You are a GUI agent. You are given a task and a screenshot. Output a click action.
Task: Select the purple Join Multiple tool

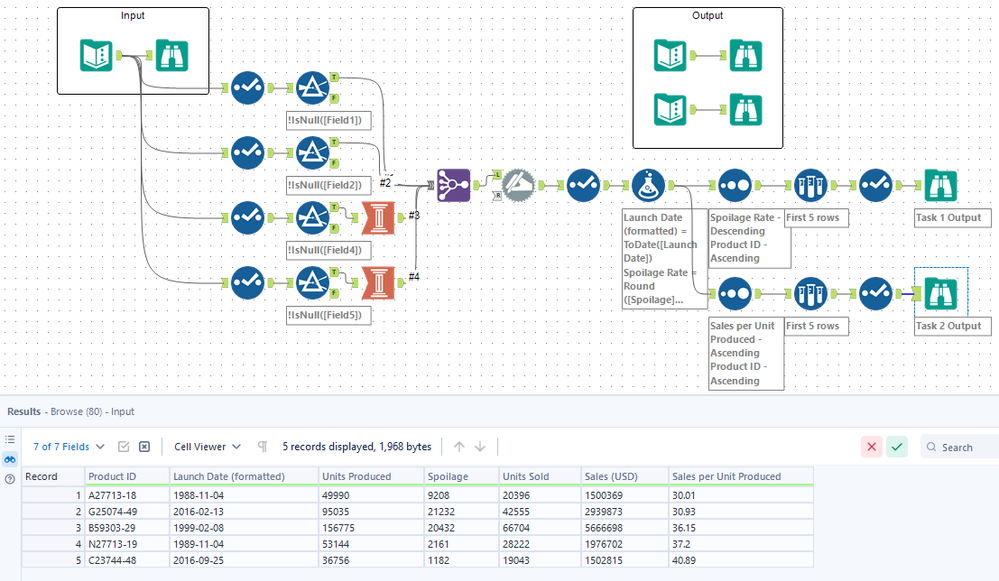454,185
